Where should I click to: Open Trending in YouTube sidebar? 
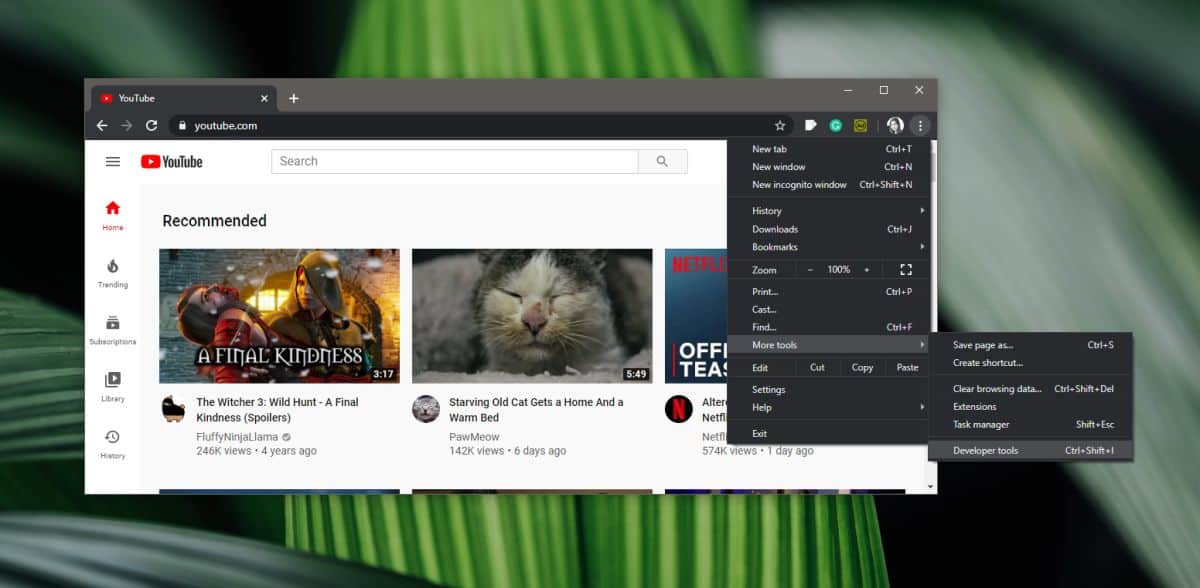(113, 272)
